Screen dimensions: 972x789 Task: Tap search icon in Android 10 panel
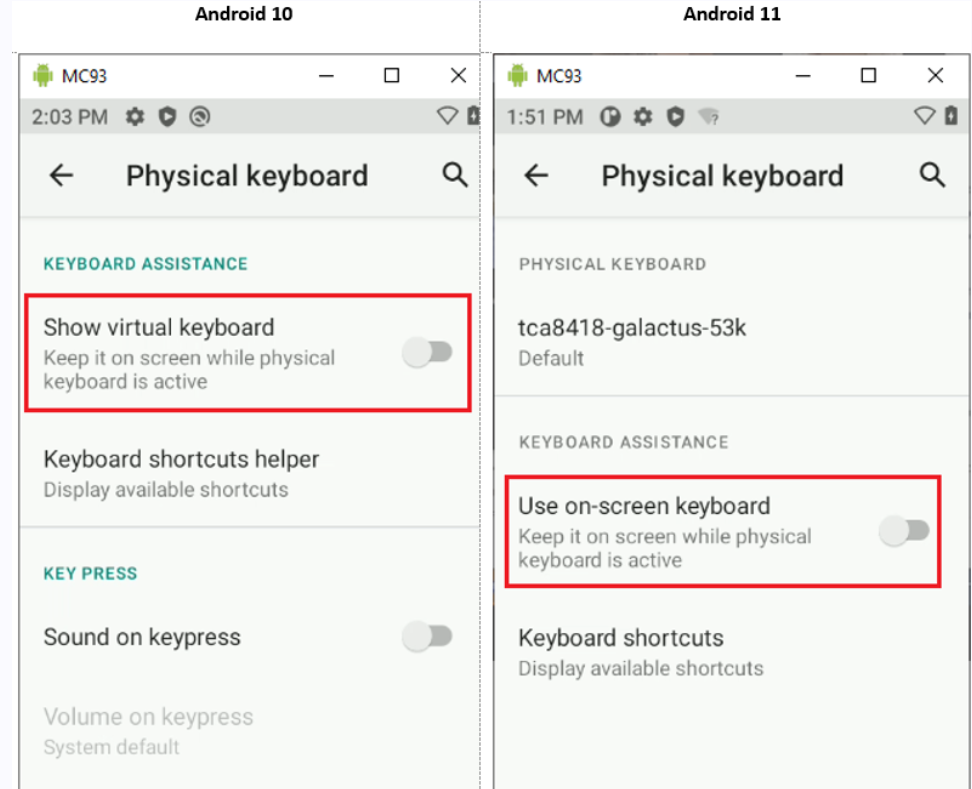coord(455,176)
